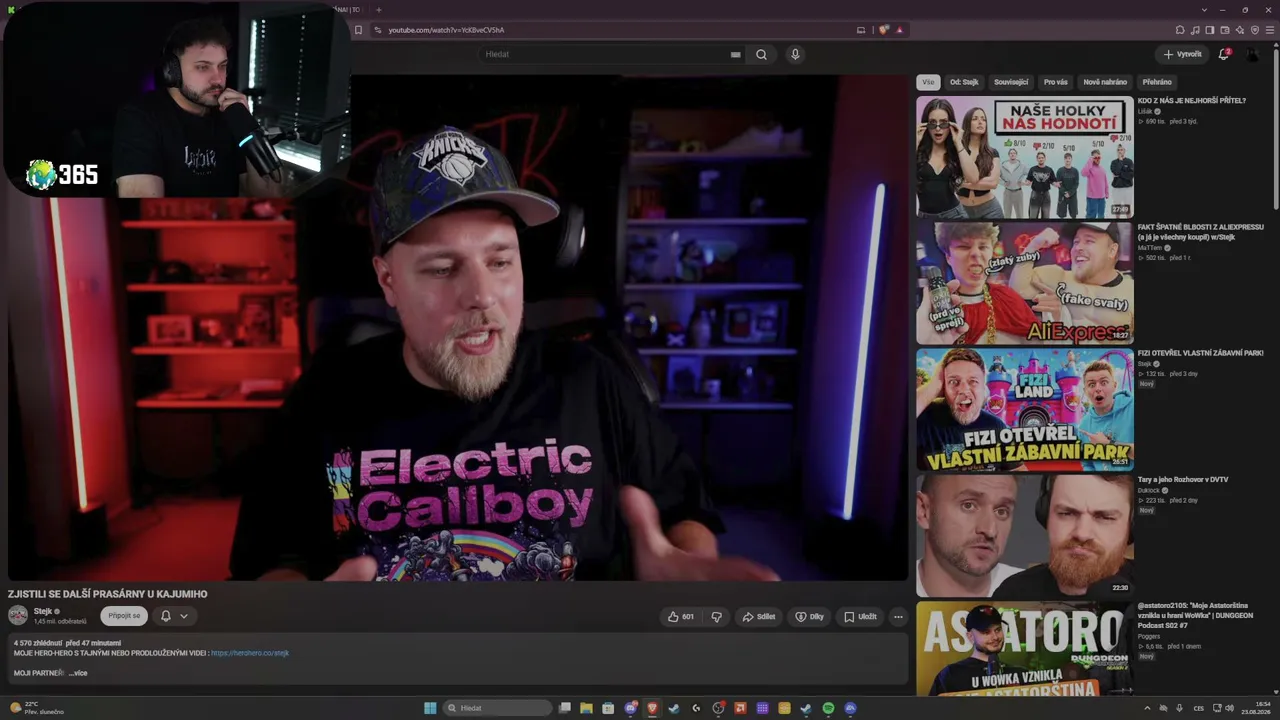
Task: Expand description with ...více
Action: click(78, 673)
